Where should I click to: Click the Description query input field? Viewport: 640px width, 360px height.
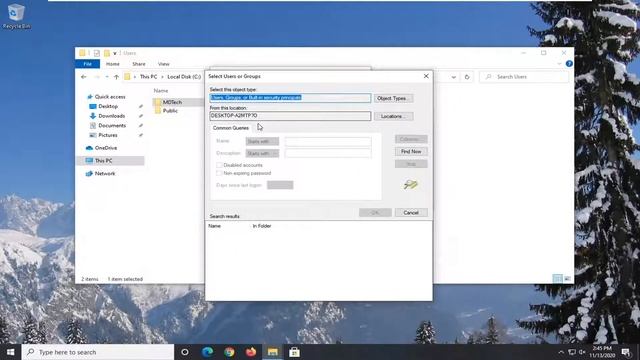(328, 153)
